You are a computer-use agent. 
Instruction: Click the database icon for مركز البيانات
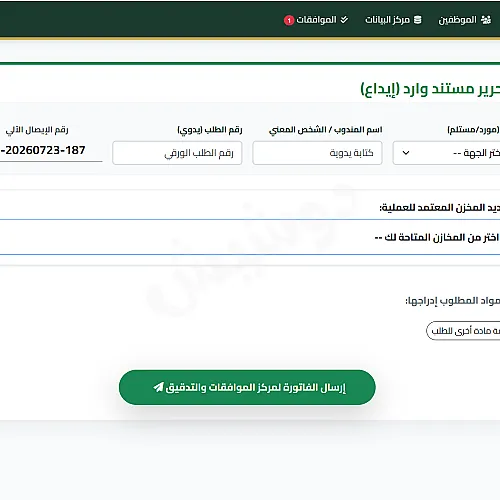417,20
